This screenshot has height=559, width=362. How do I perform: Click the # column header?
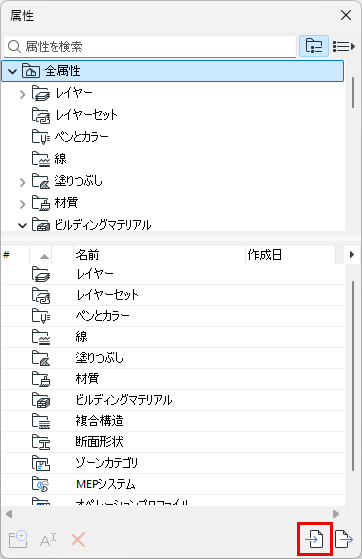pos(15,255)
